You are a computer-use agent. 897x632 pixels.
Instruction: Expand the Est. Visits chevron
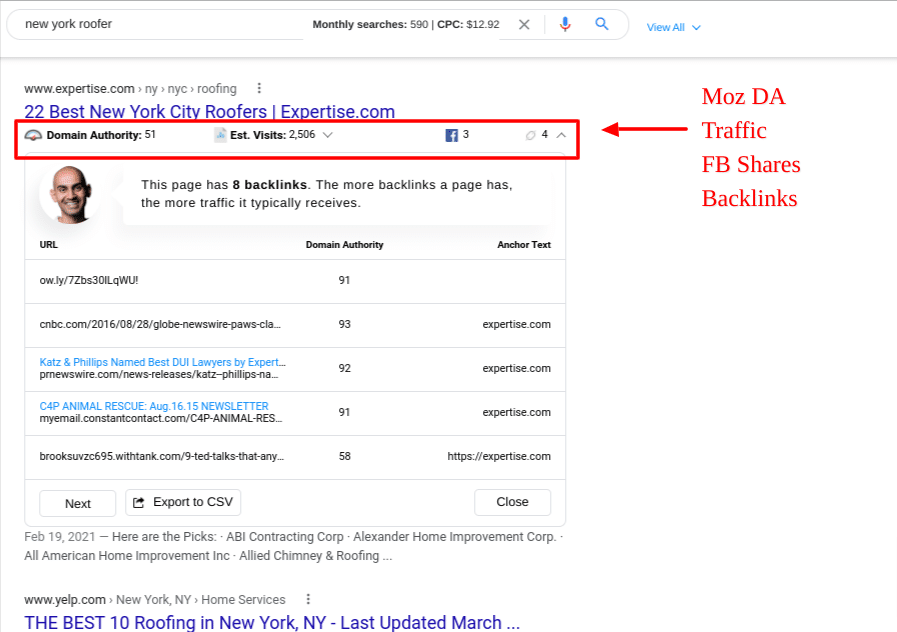point(328,135)
